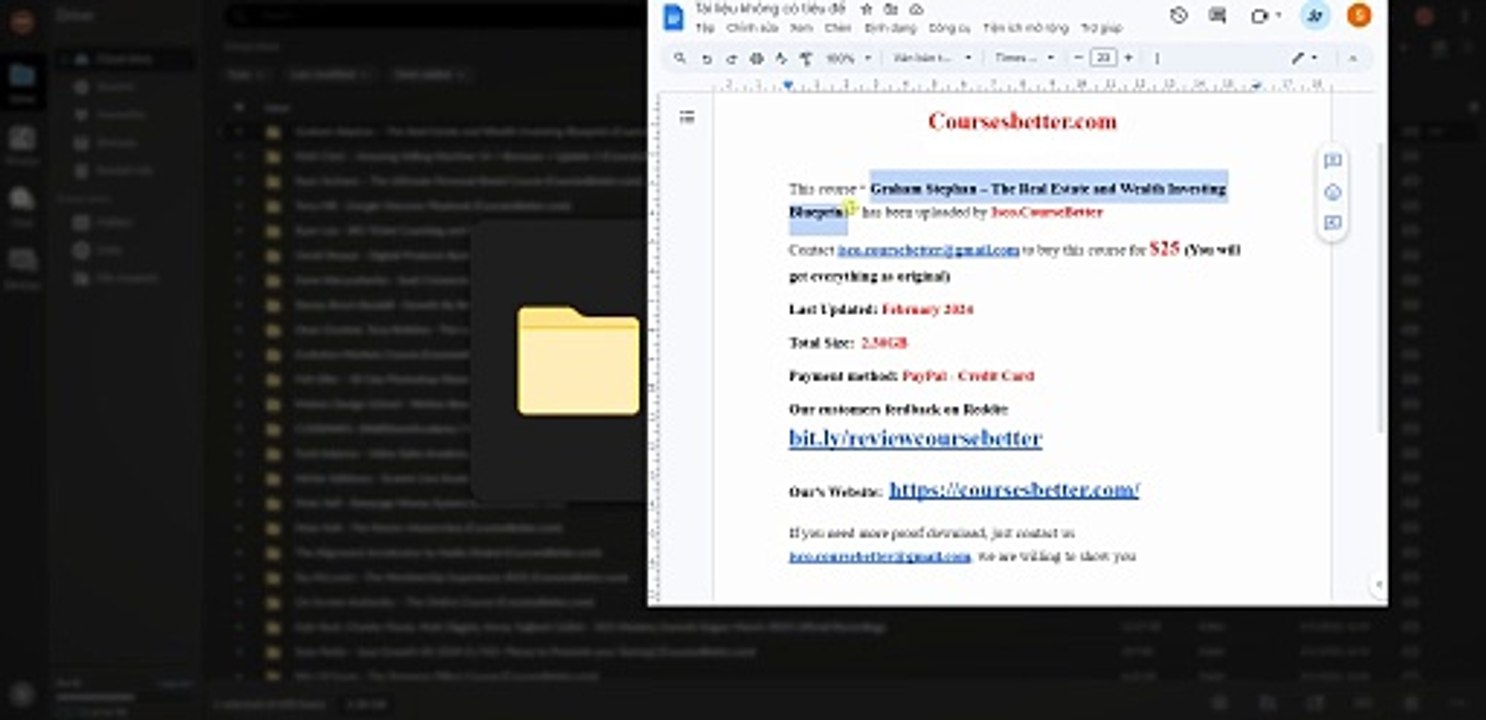Click the font size field showing 23
The width and height of the screenshot is (1486, 720).
point(1103,58)
